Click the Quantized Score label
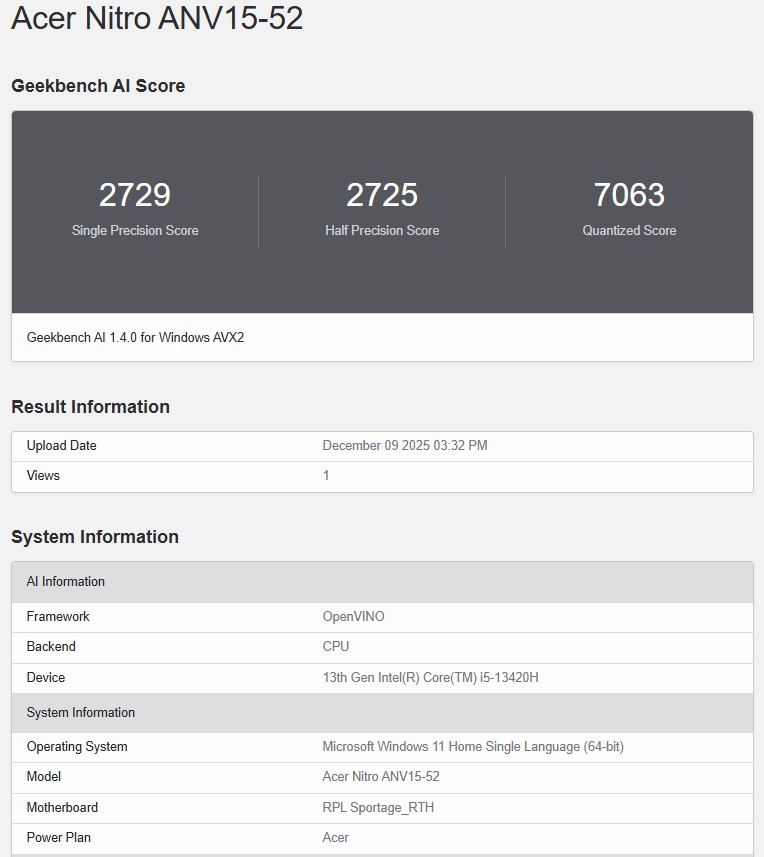The width and height of the screenshot is (764, 857). pos(629,230)
